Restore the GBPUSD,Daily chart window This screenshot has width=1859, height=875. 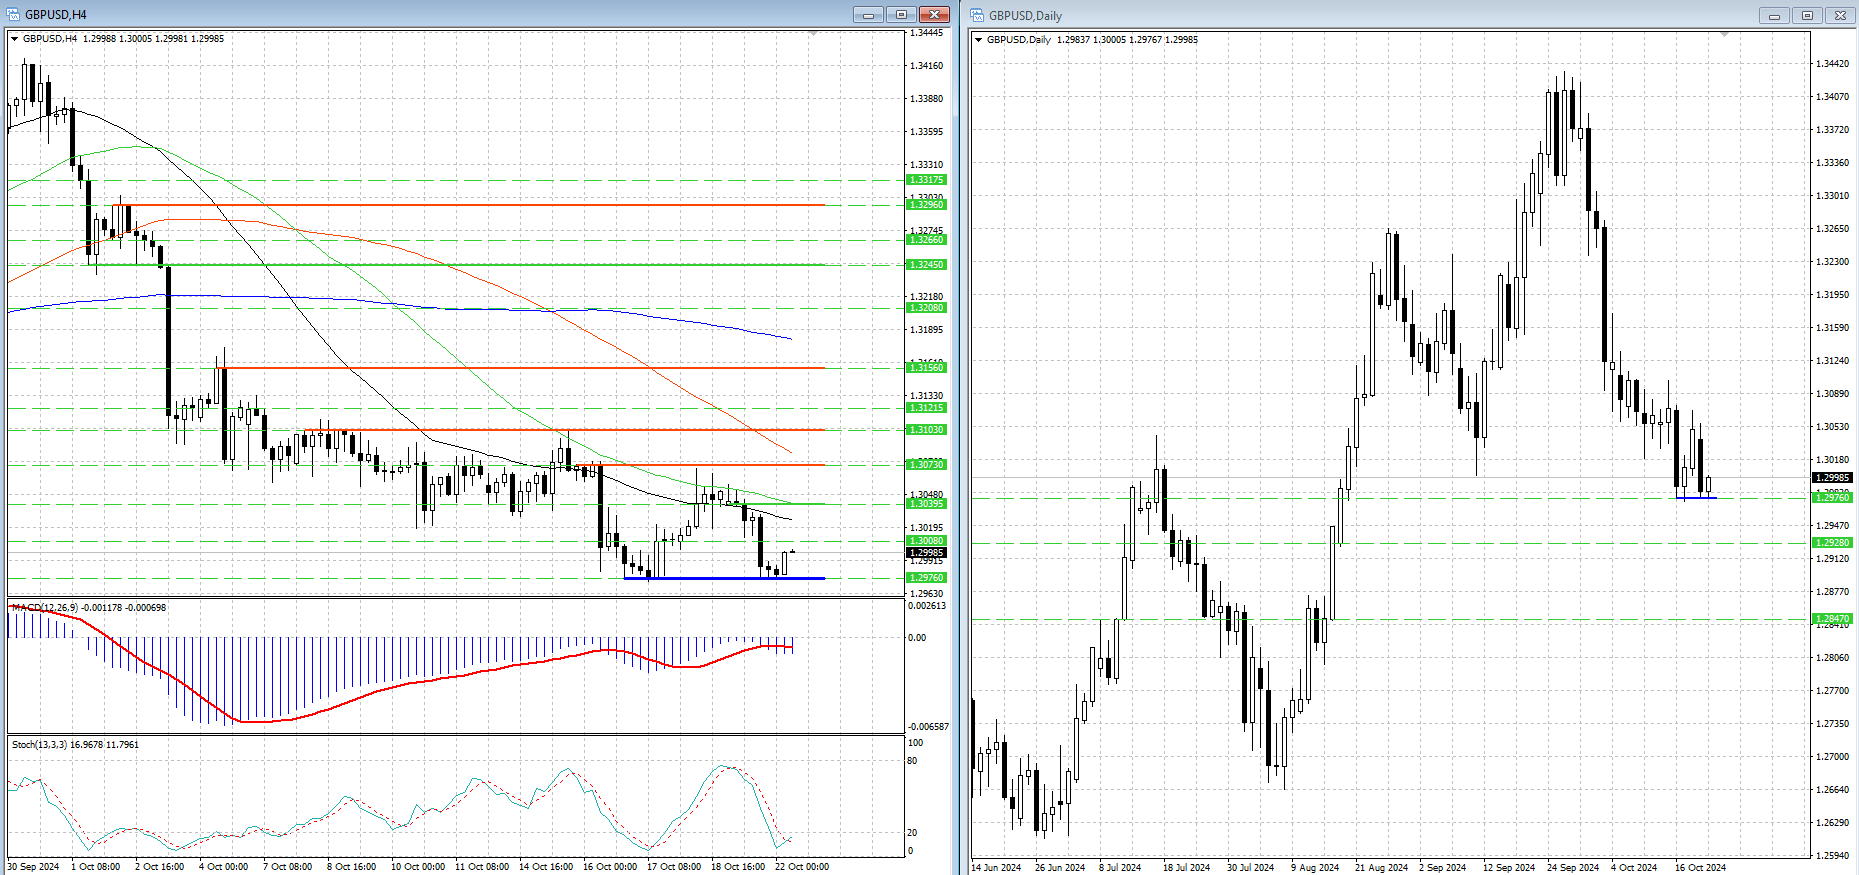click(x=1808, y=16)
